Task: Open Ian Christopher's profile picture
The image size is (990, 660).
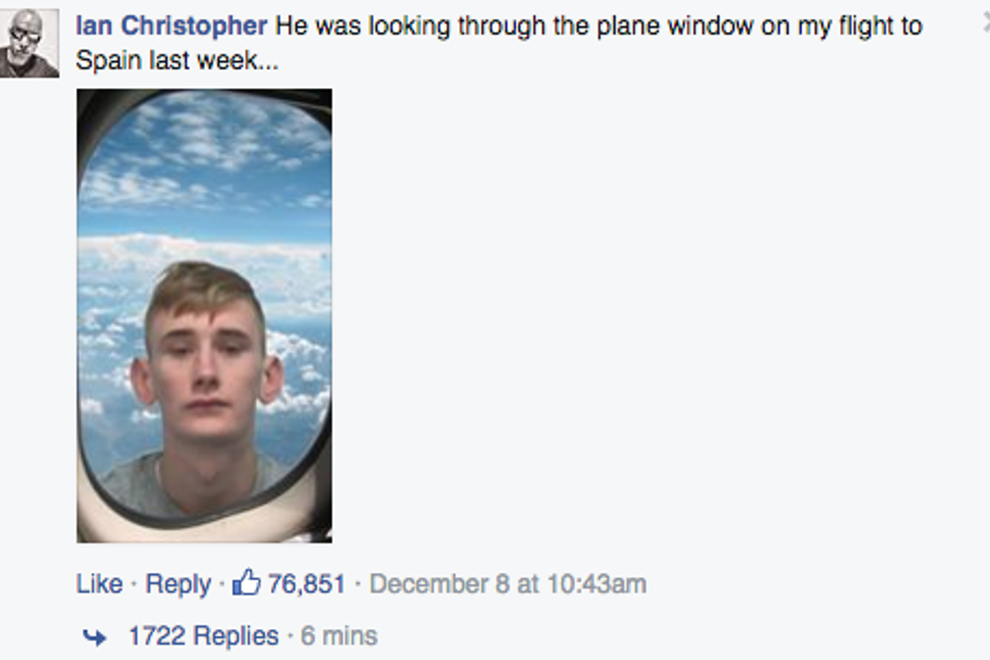Action: 29,43
